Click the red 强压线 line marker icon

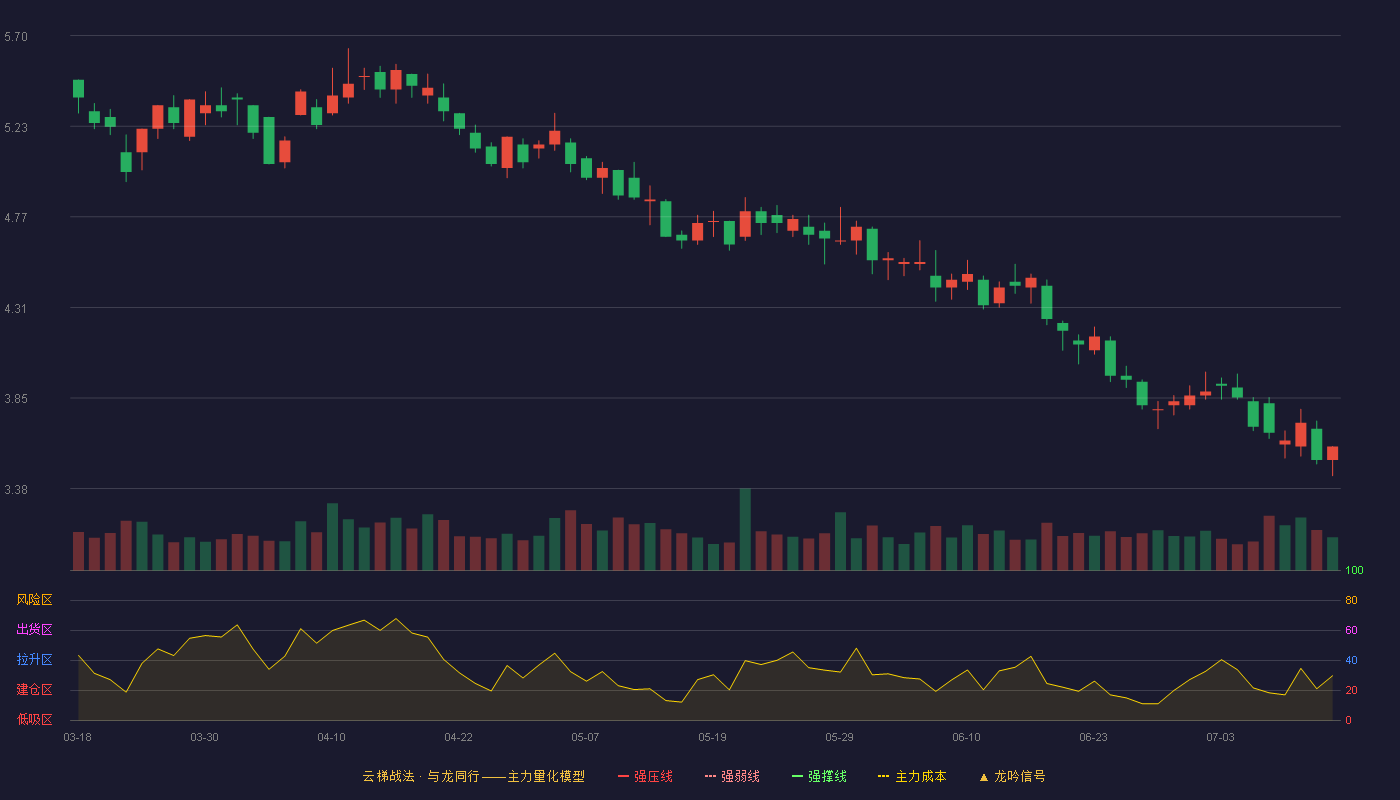point(623,776)
